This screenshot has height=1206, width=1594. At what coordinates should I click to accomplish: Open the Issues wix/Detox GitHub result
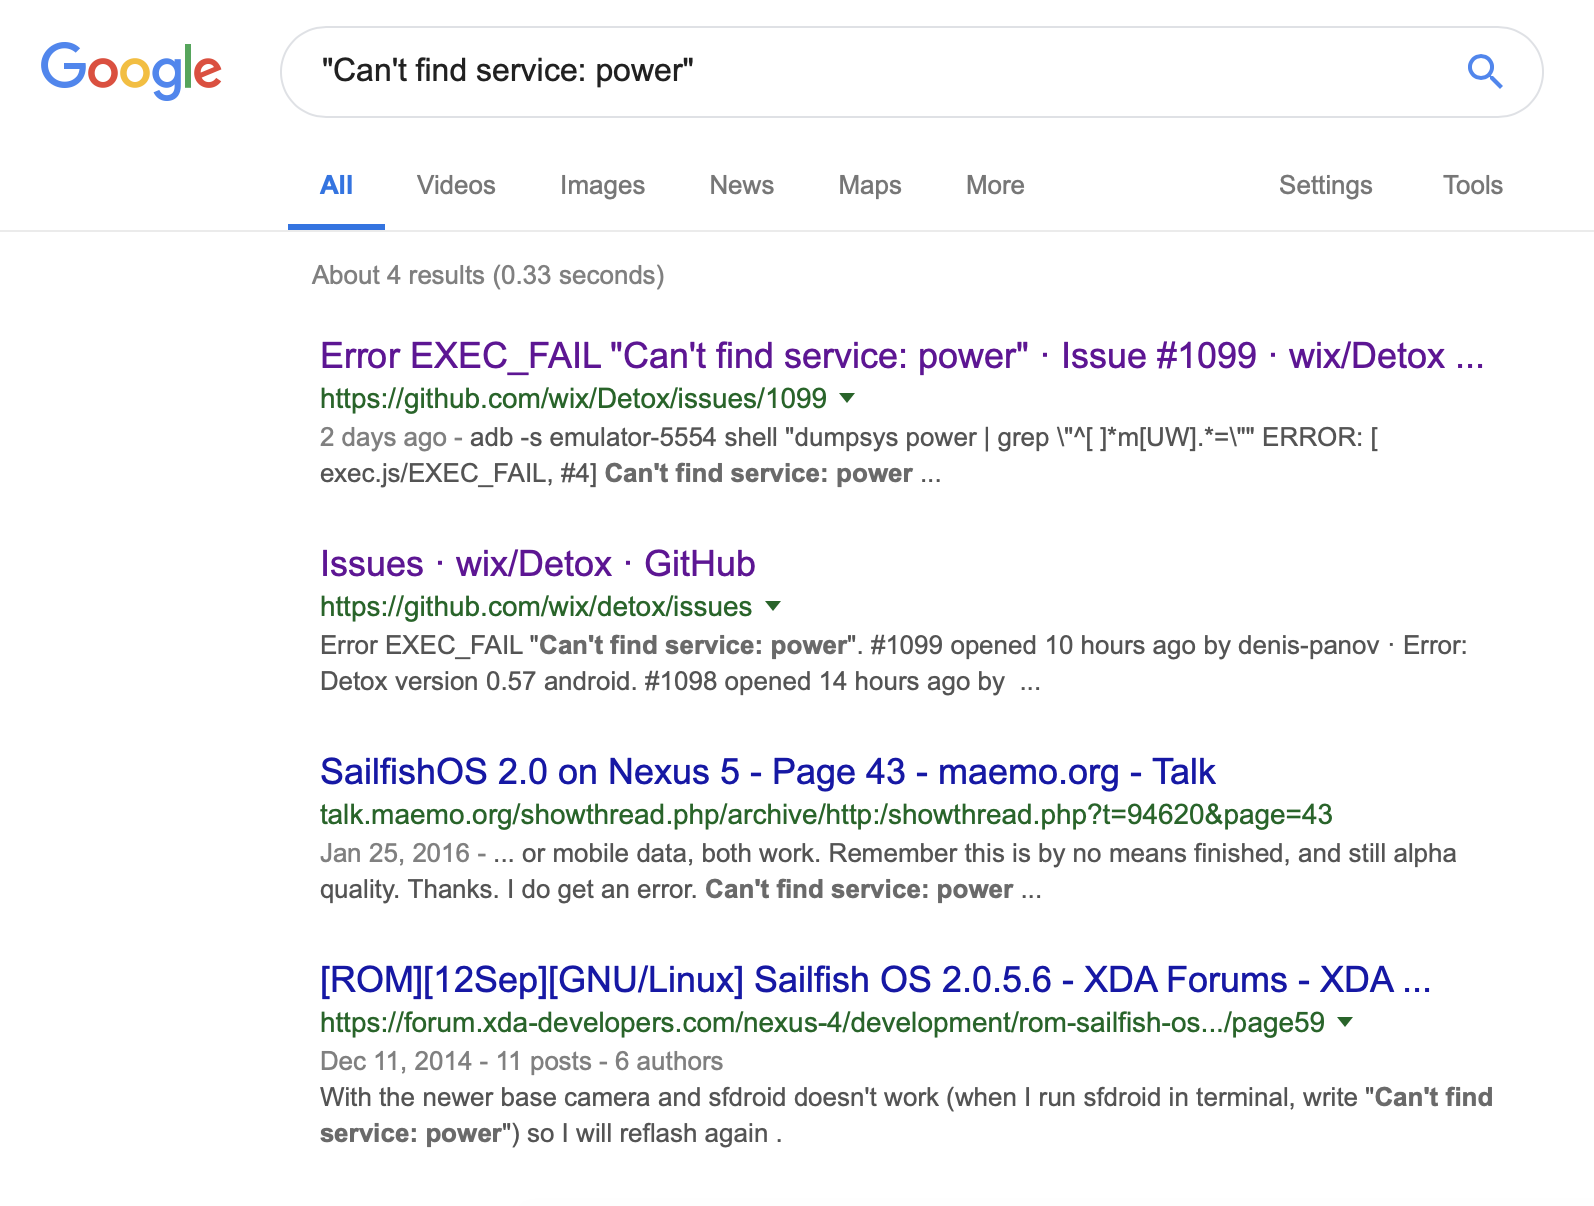coord(537,564)
